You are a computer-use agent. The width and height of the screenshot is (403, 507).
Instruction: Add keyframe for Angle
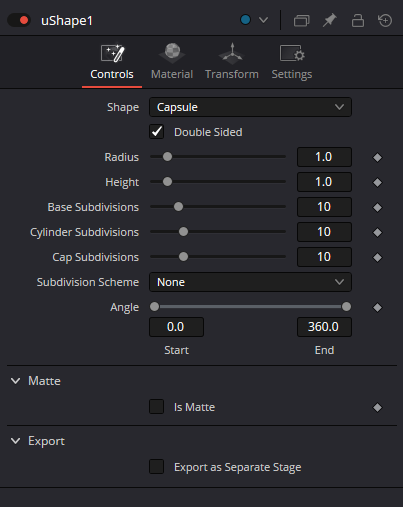click(x=377, y=307)
